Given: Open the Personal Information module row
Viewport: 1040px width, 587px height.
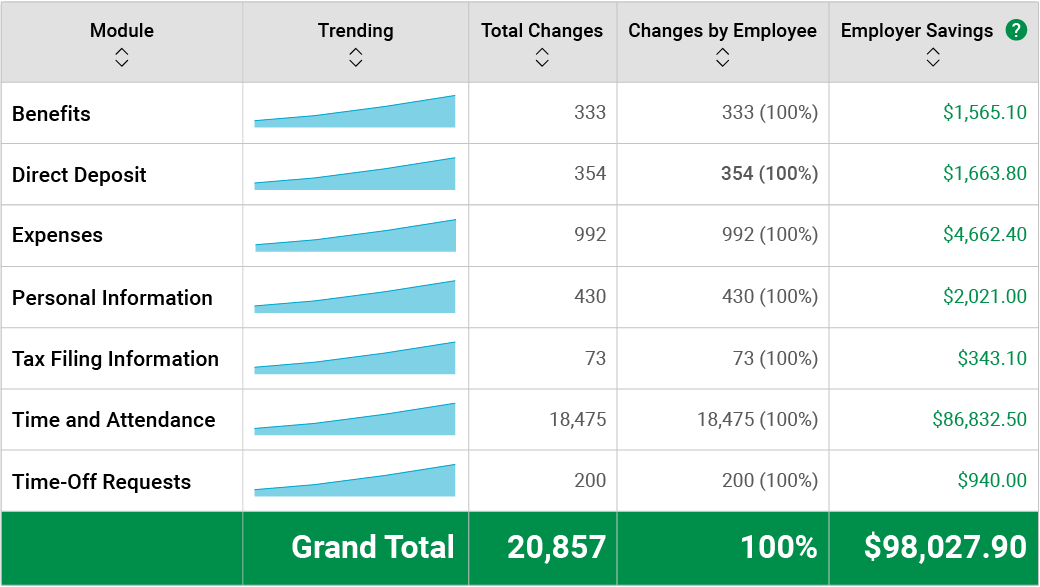Looking at the screenshot, I should (112, 298).
